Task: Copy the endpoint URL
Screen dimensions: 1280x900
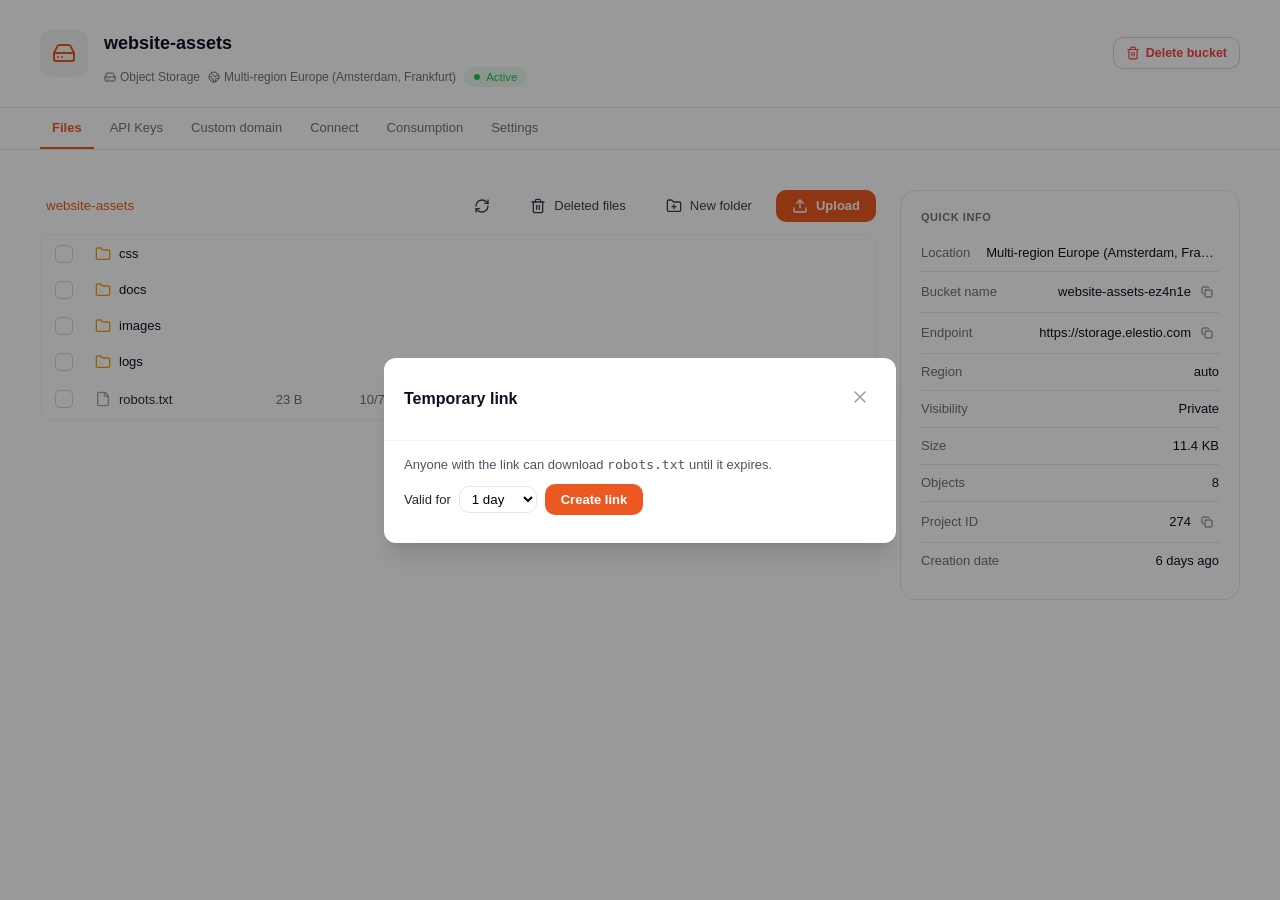Action: 1207,333
